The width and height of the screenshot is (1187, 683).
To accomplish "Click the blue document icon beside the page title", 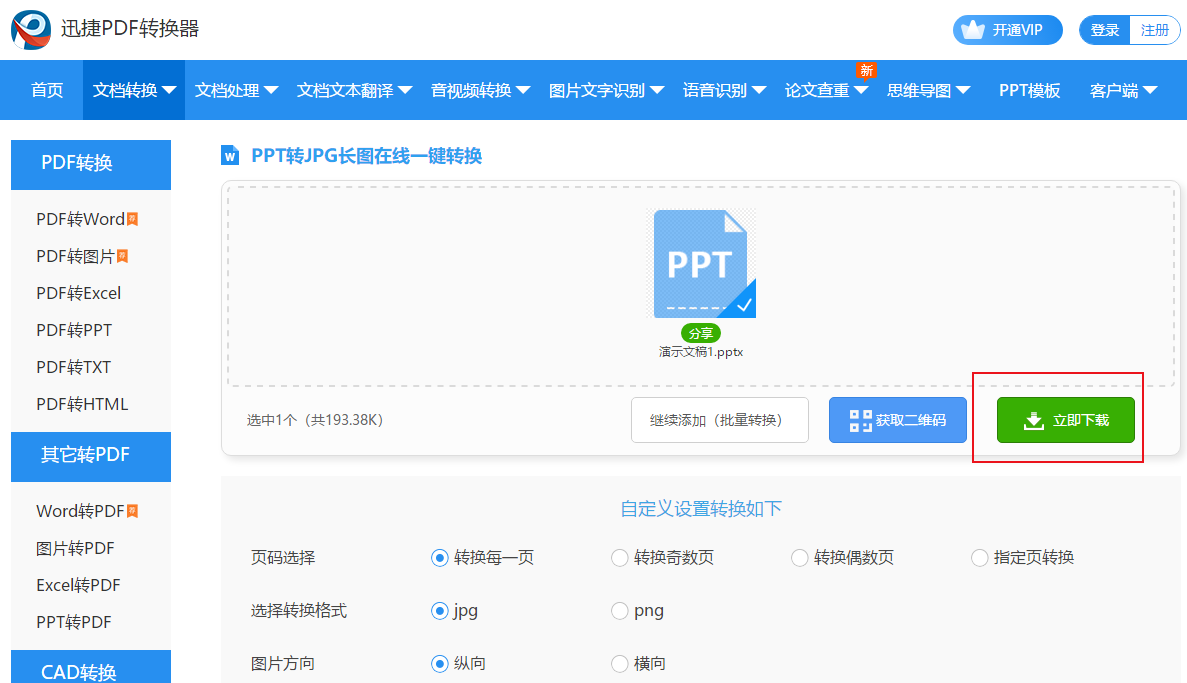I will click(231, 155).
